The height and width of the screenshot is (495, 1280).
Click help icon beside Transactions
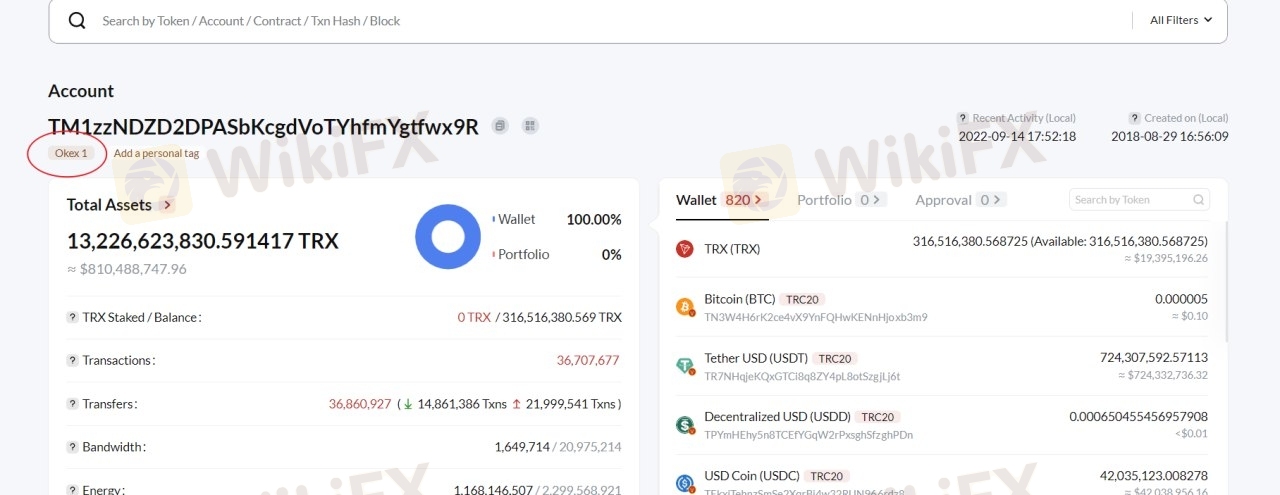tap(72, 360)
